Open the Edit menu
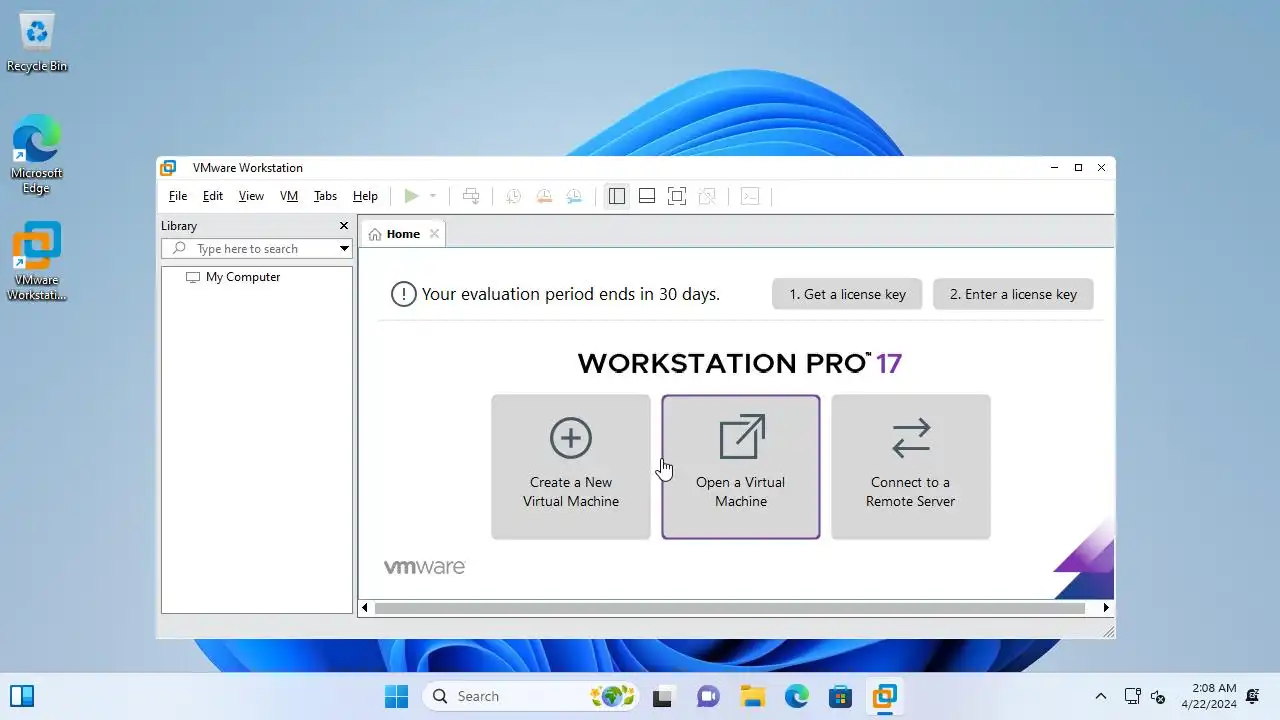Image resolution: width=1280 pixels, height=720 pixels. point(213,196)
